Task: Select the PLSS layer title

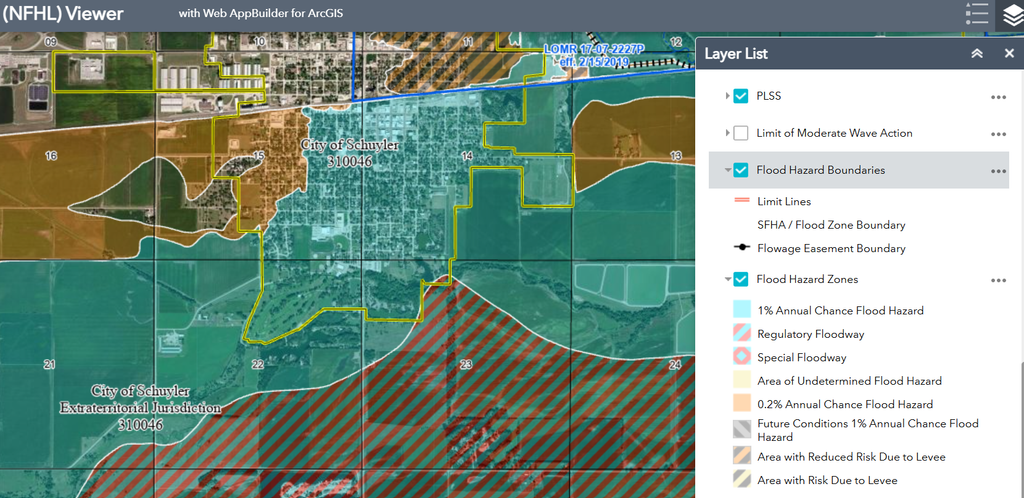Action: tap(769, 96)
